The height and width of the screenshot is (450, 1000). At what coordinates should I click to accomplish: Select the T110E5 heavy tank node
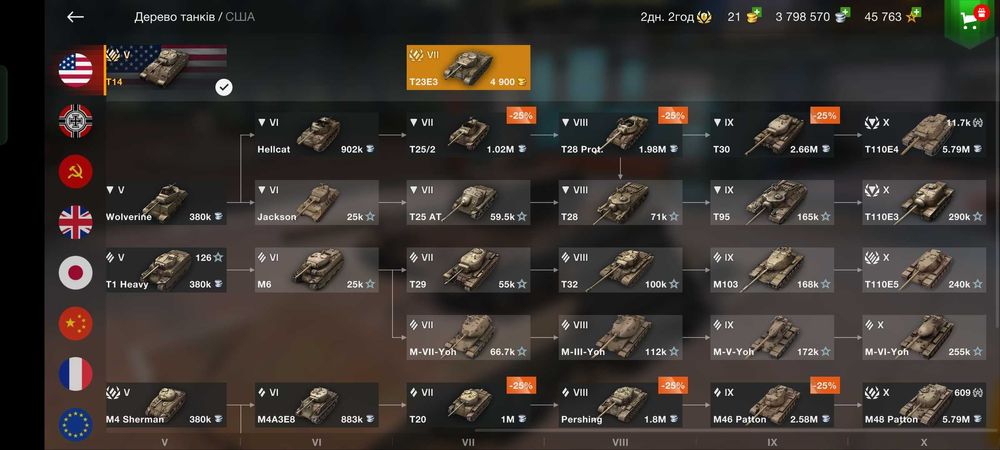924,270
